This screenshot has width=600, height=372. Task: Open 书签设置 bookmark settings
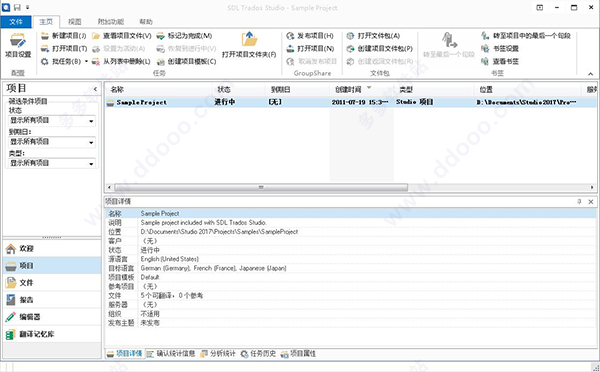click(500, 49)
